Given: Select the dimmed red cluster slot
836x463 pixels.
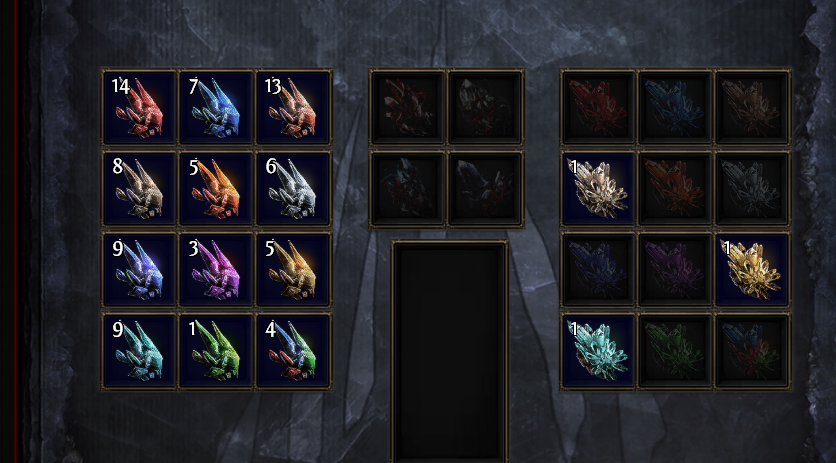Looking at the screenshot, I should click(x=598, y=107).
